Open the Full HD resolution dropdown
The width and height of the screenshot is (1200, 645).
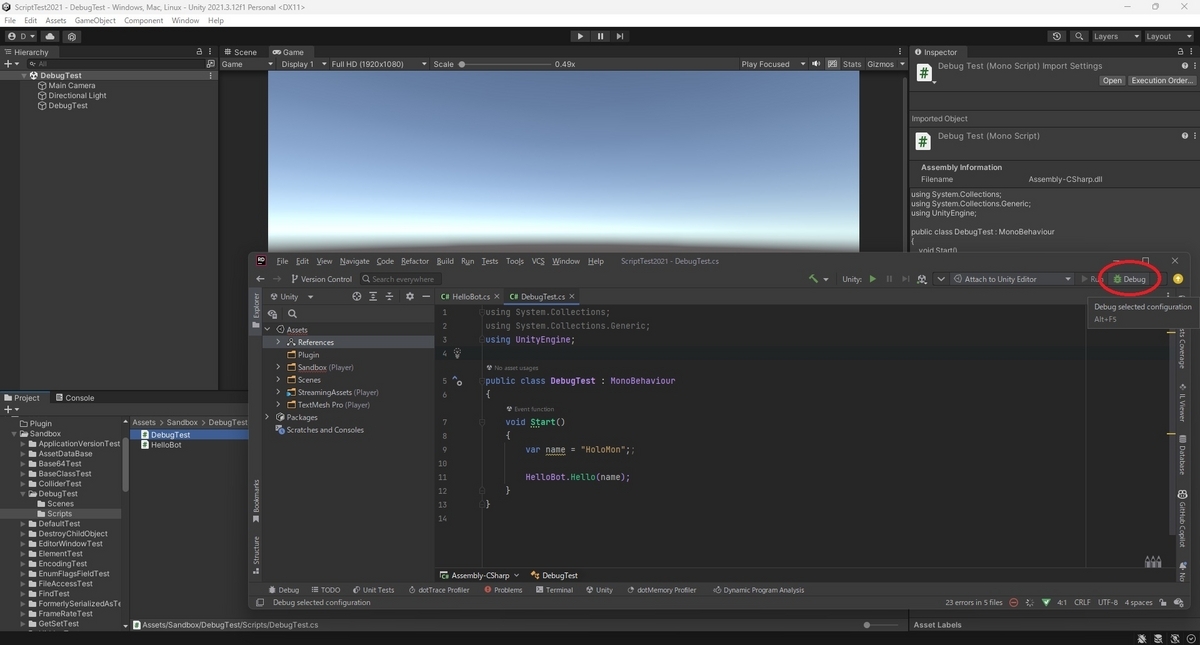pos(374,64)
